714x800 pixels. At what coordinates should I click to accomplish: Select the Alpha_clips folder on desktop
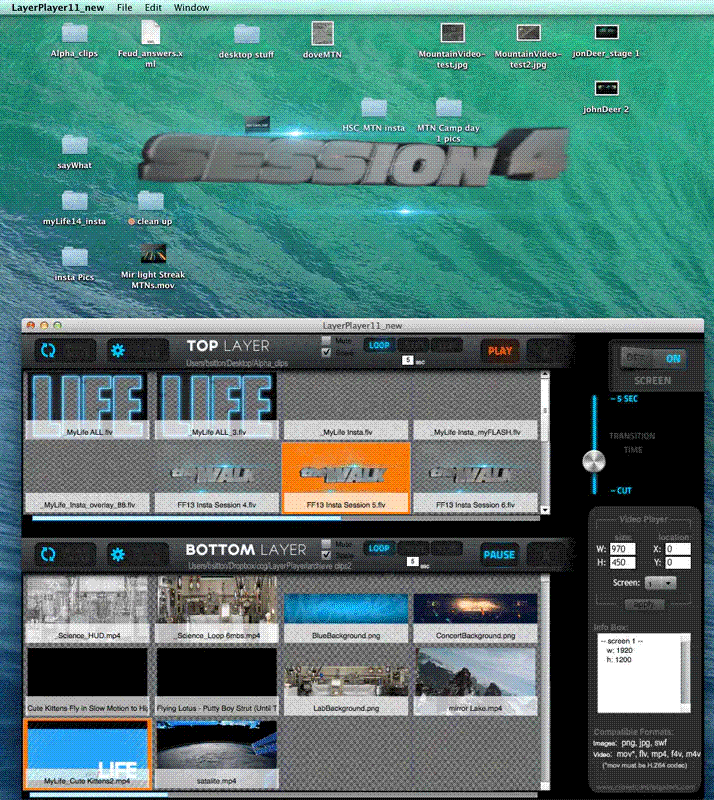pyautogui.click(x=75, y=34)
